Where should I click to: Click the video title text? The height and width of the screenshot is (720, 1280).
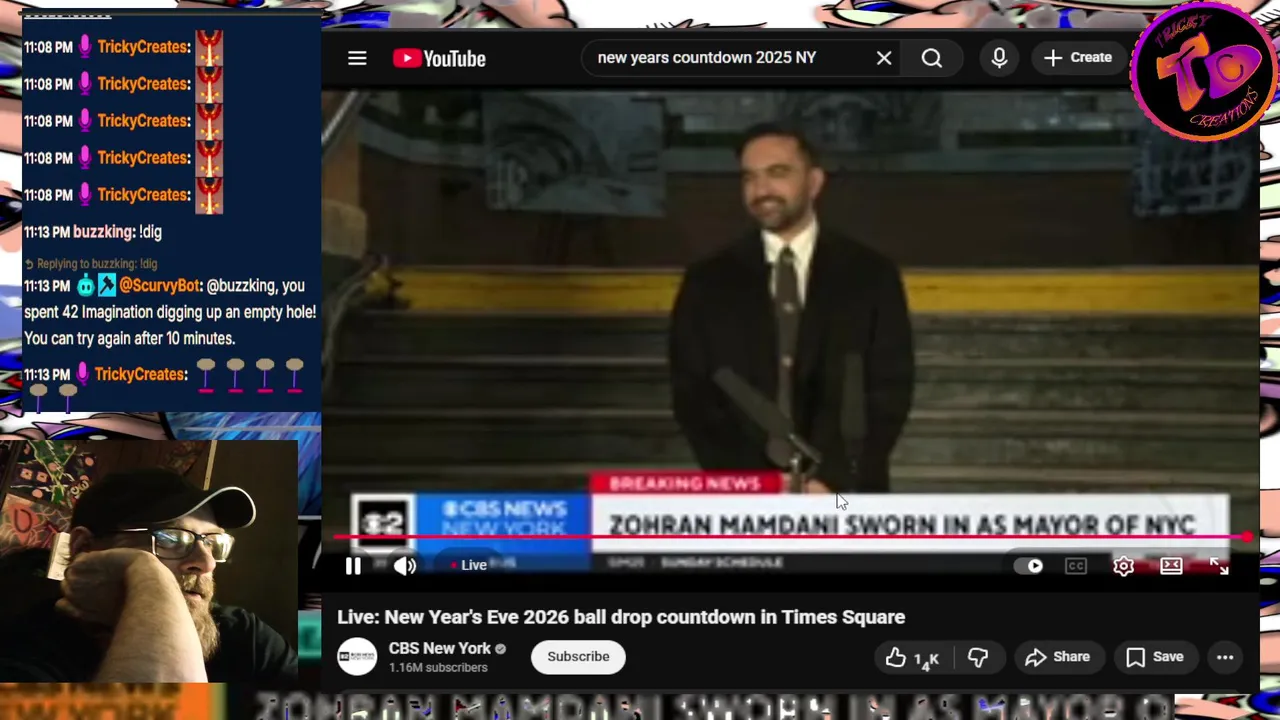tap(621, 617)
